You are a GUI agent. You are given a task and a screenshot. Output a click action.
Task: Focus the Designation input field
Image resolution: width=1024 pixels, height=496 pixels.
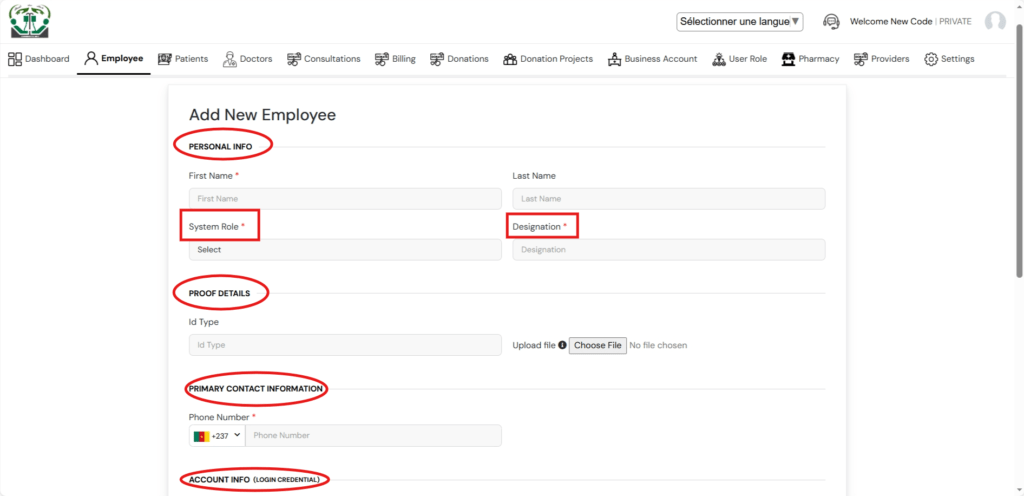coord(669,249)
